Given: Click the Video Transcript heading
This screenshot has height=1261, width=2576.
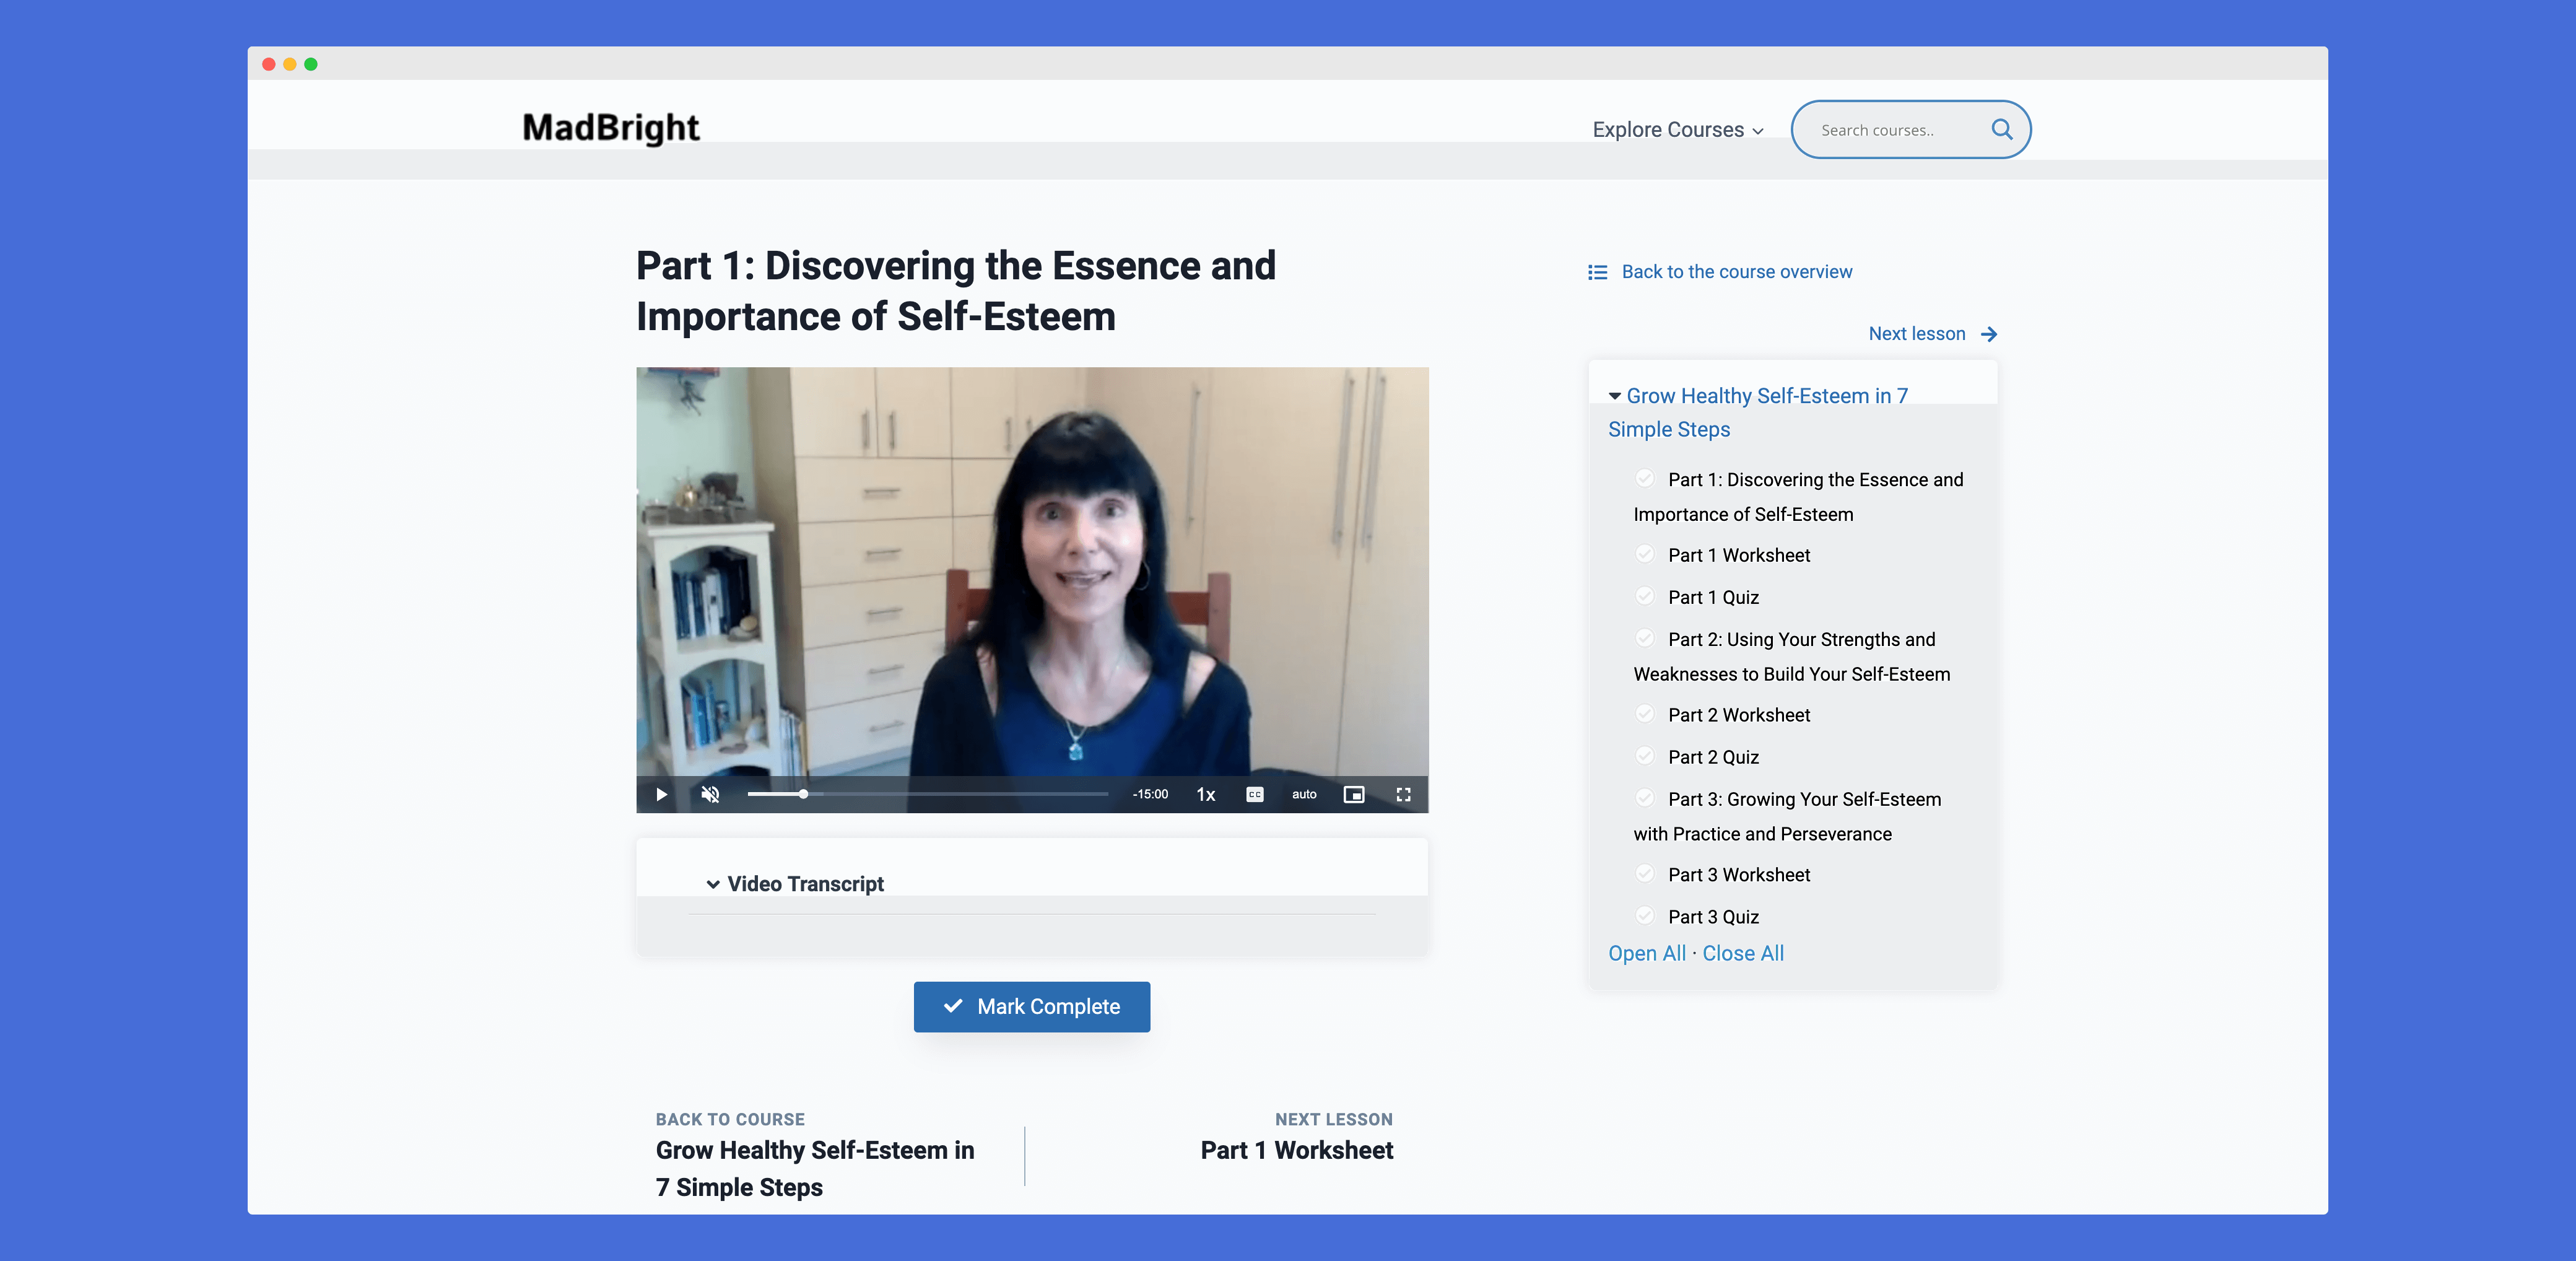Looking at the screenshot, I should pyautogui.click(x=805, y=884).
